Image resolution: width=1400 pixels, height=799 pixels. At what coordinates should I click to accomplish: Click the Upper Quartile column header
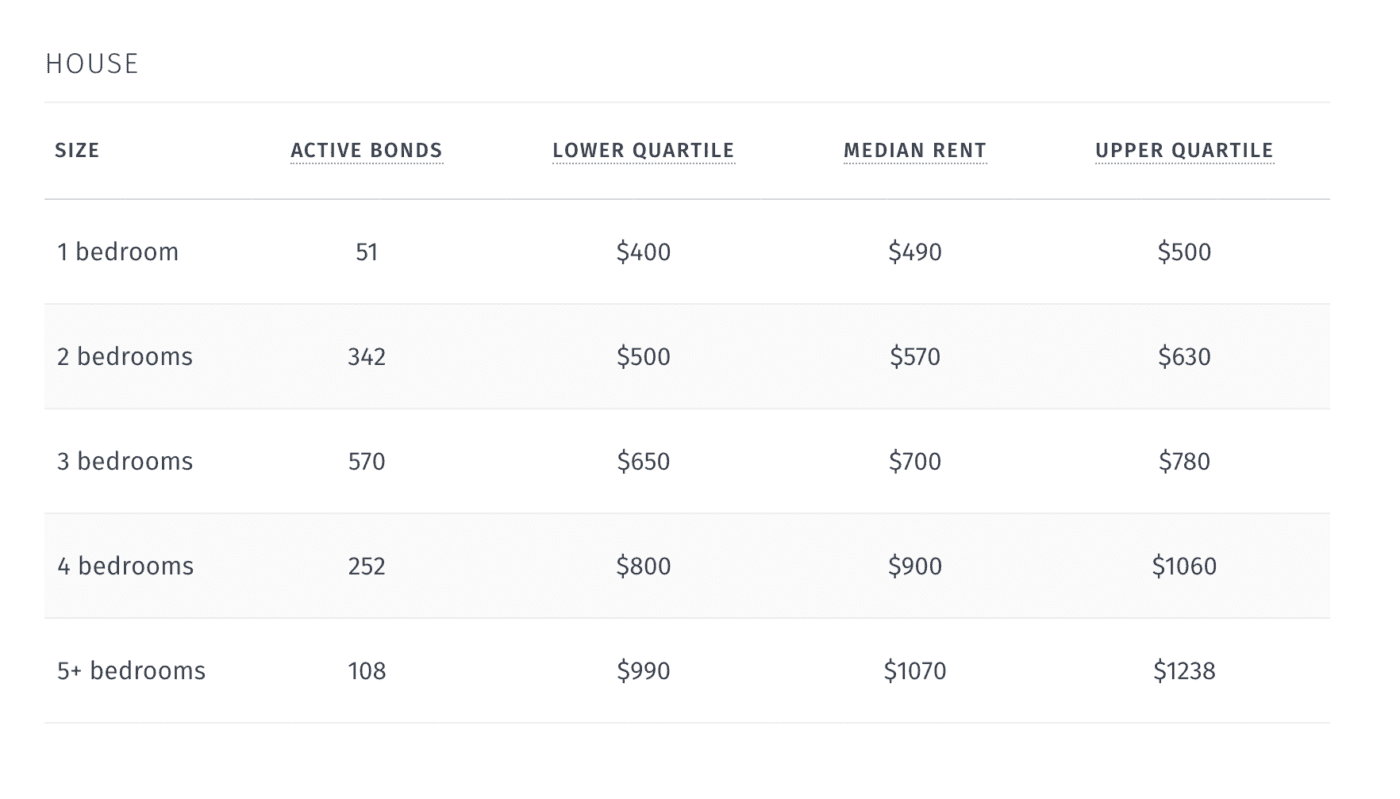(1184, 151)
